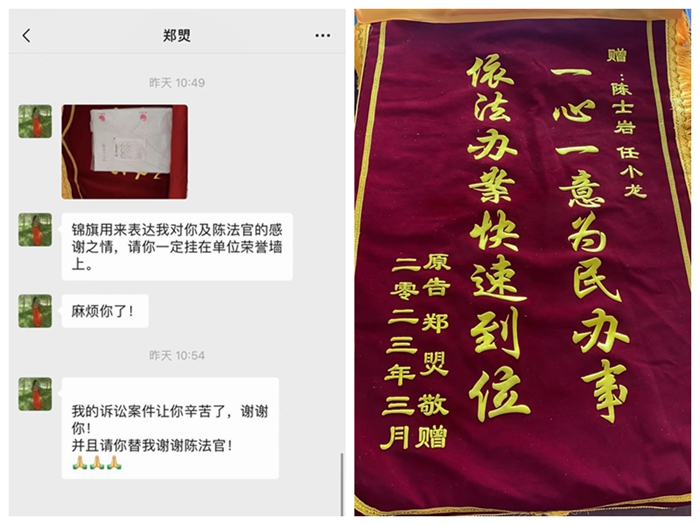
Task: Click the 原告郑煚敬赠 signature on banner
Action: [x=433, y=351]
